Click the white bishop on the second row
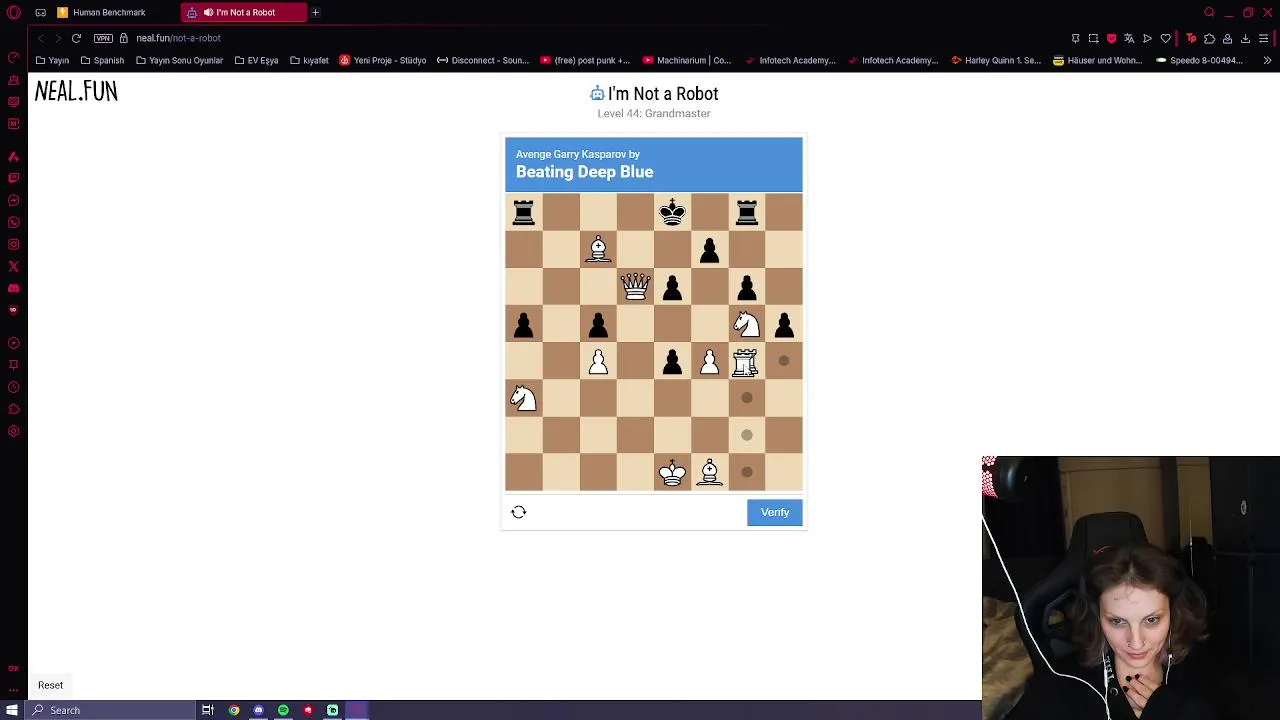Screen dimensions: 1280x720 coord(598,249)
